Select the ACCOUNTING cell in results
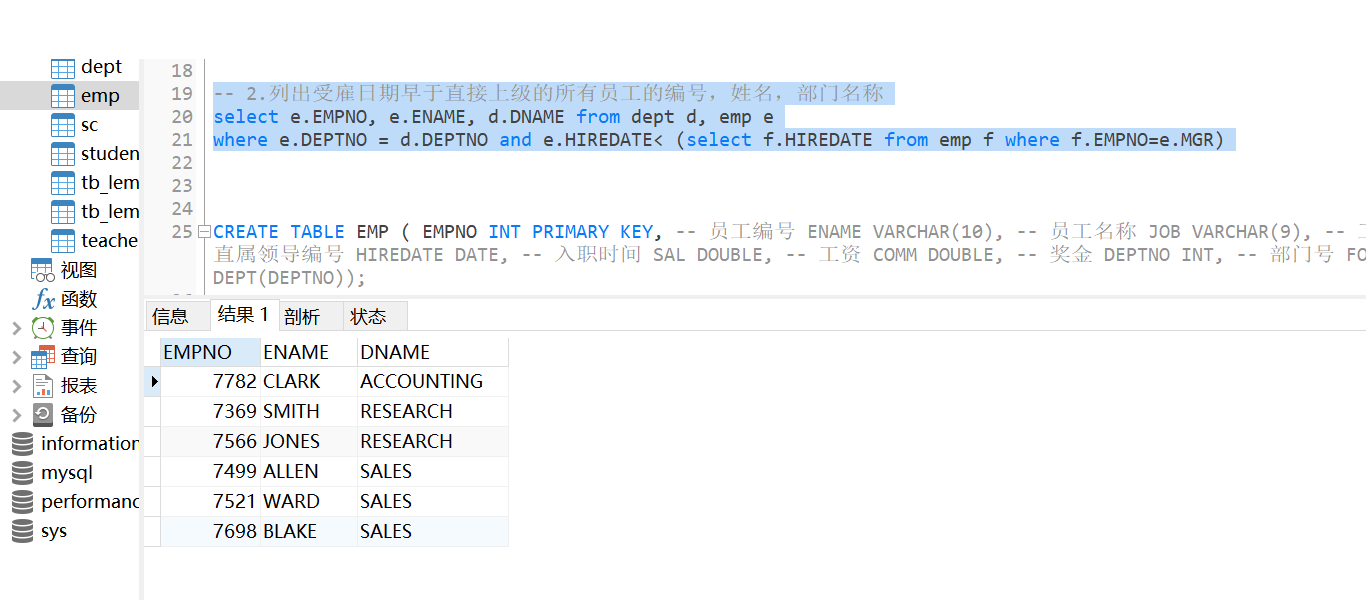Viewport: 1366px width, 600px height. click(421, 382)
